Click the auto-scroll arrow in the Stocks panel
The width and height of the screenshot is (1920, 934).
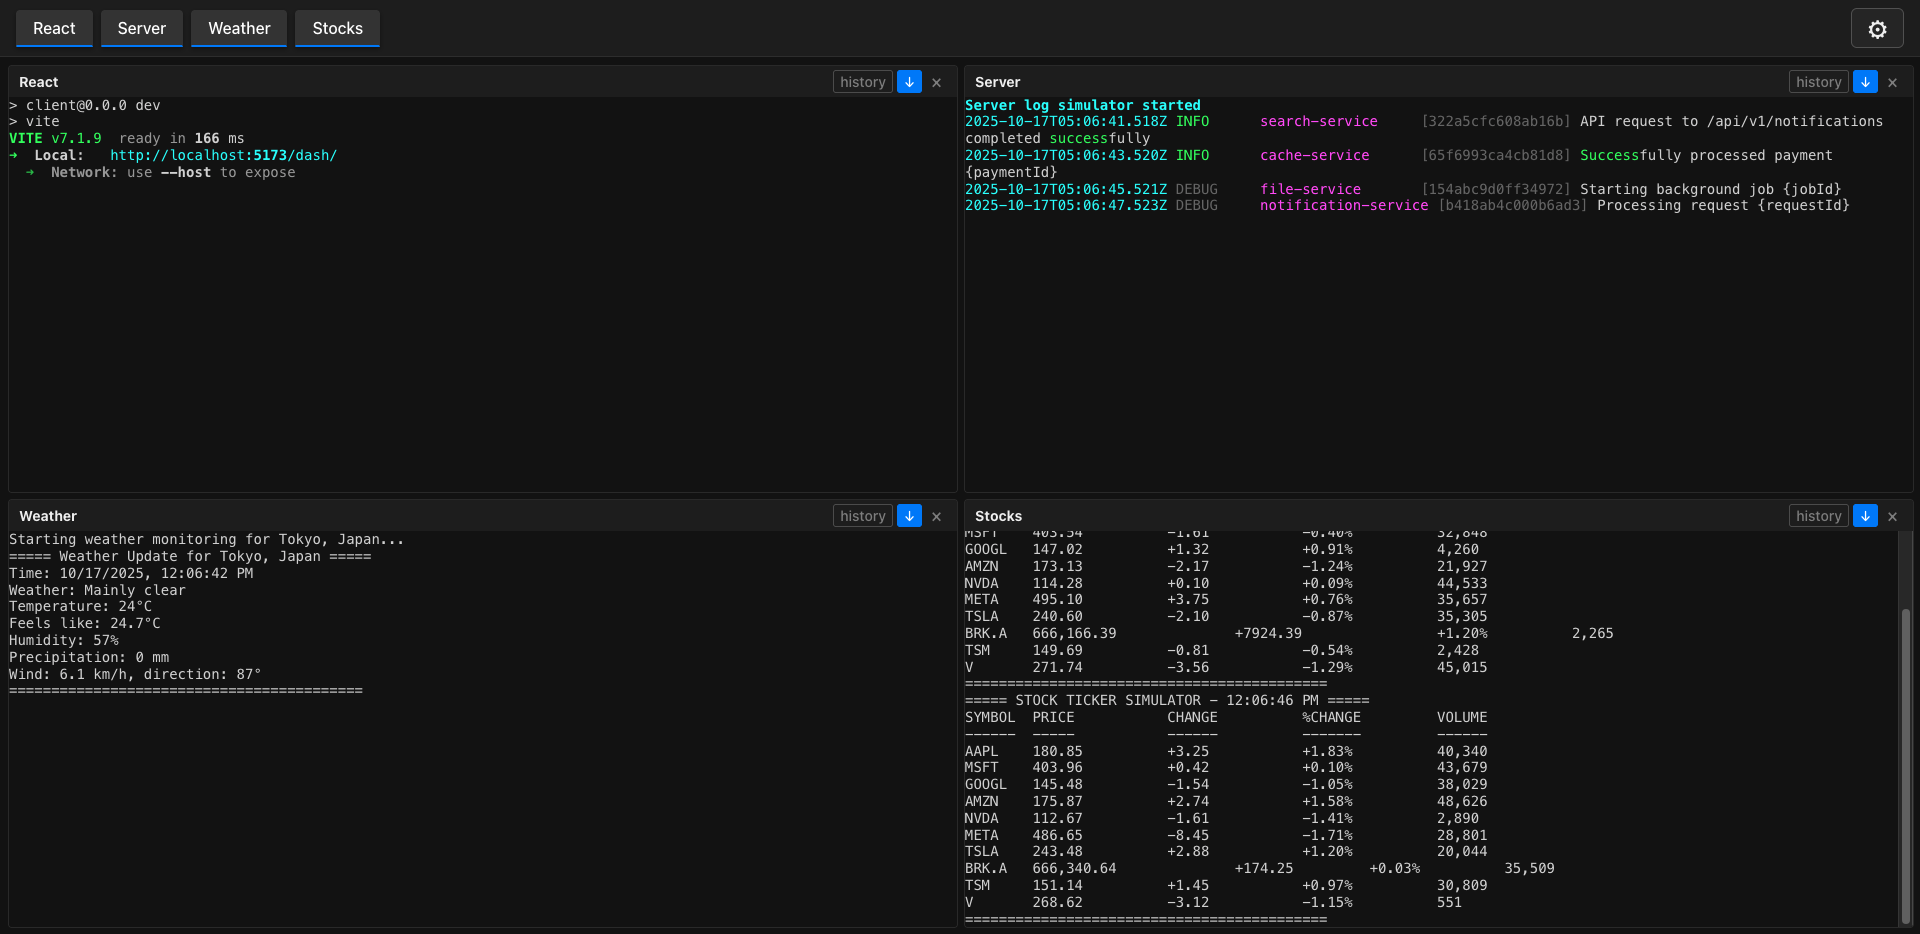1865,515
